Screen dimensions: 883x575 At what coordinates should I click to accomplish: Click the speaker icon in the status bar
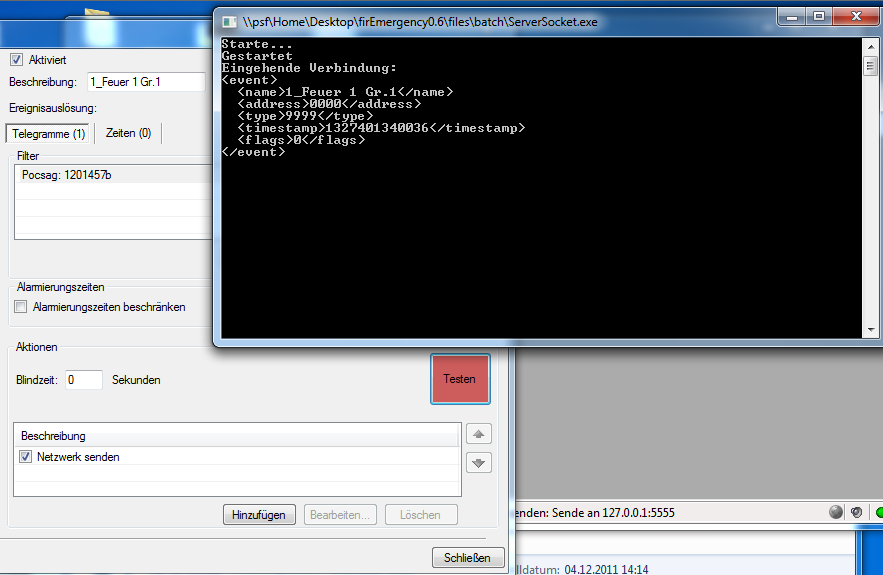pyautogui.click(x=857, y=512)
